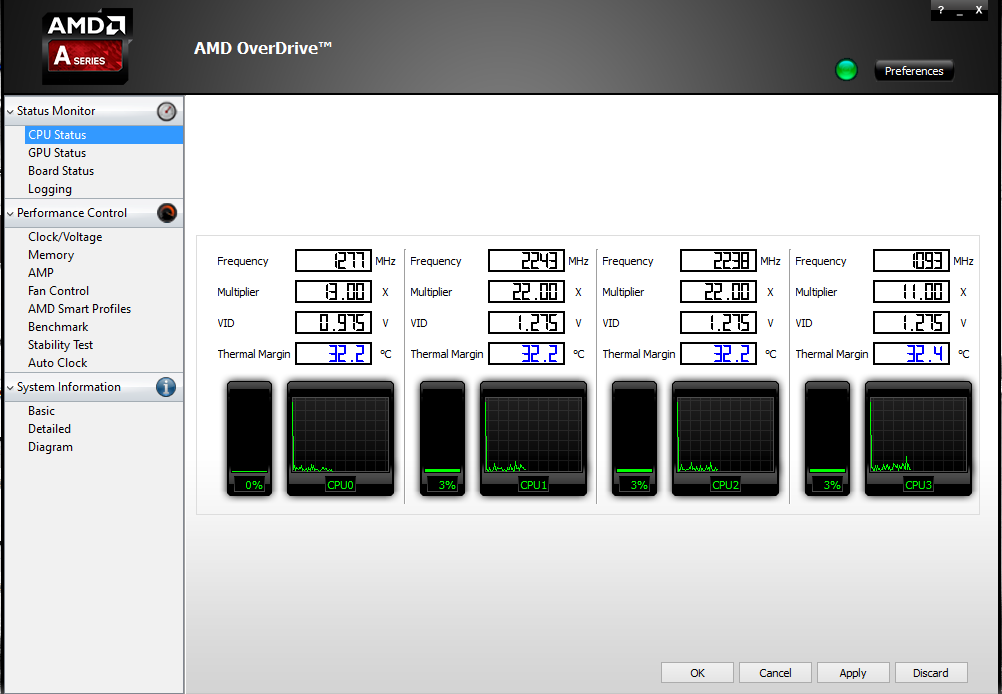Click the CPU3 VID value
The image size is (1002, 694).
coord(912,323)
